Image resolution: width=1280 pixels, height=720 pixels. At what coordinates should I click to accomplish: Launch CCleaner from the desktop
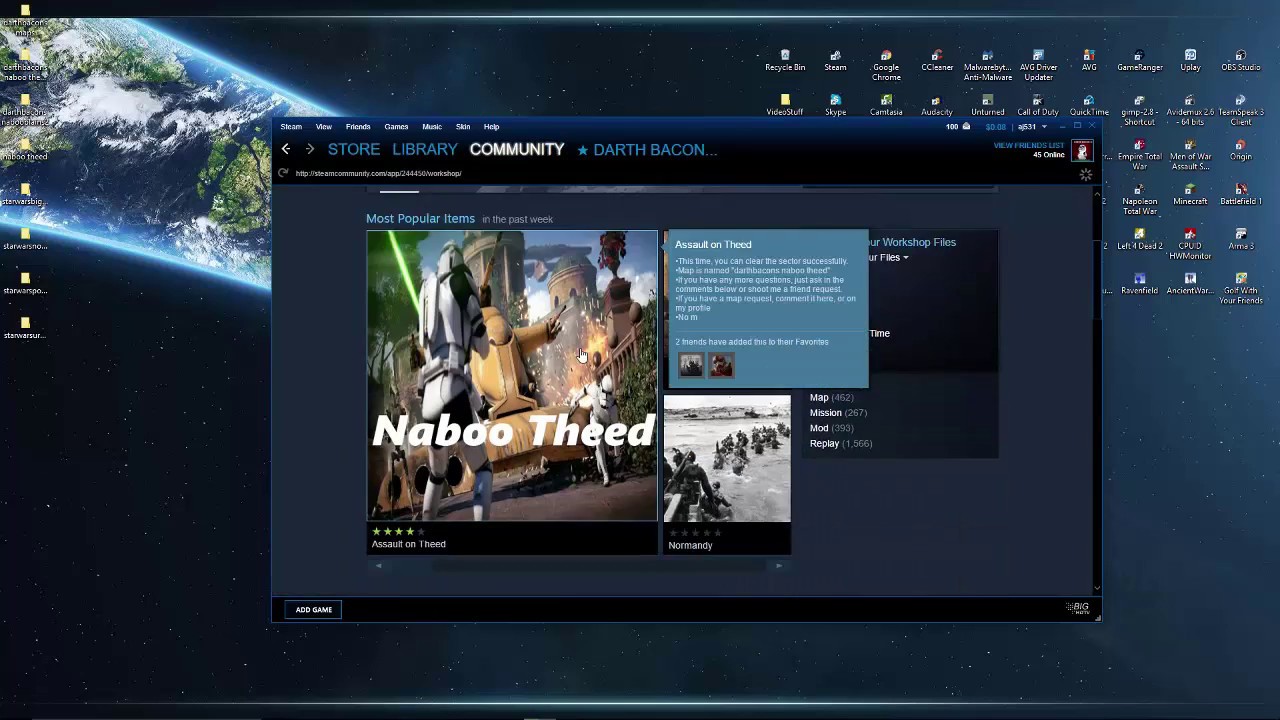pyautogui.click(x=937, y=61)
